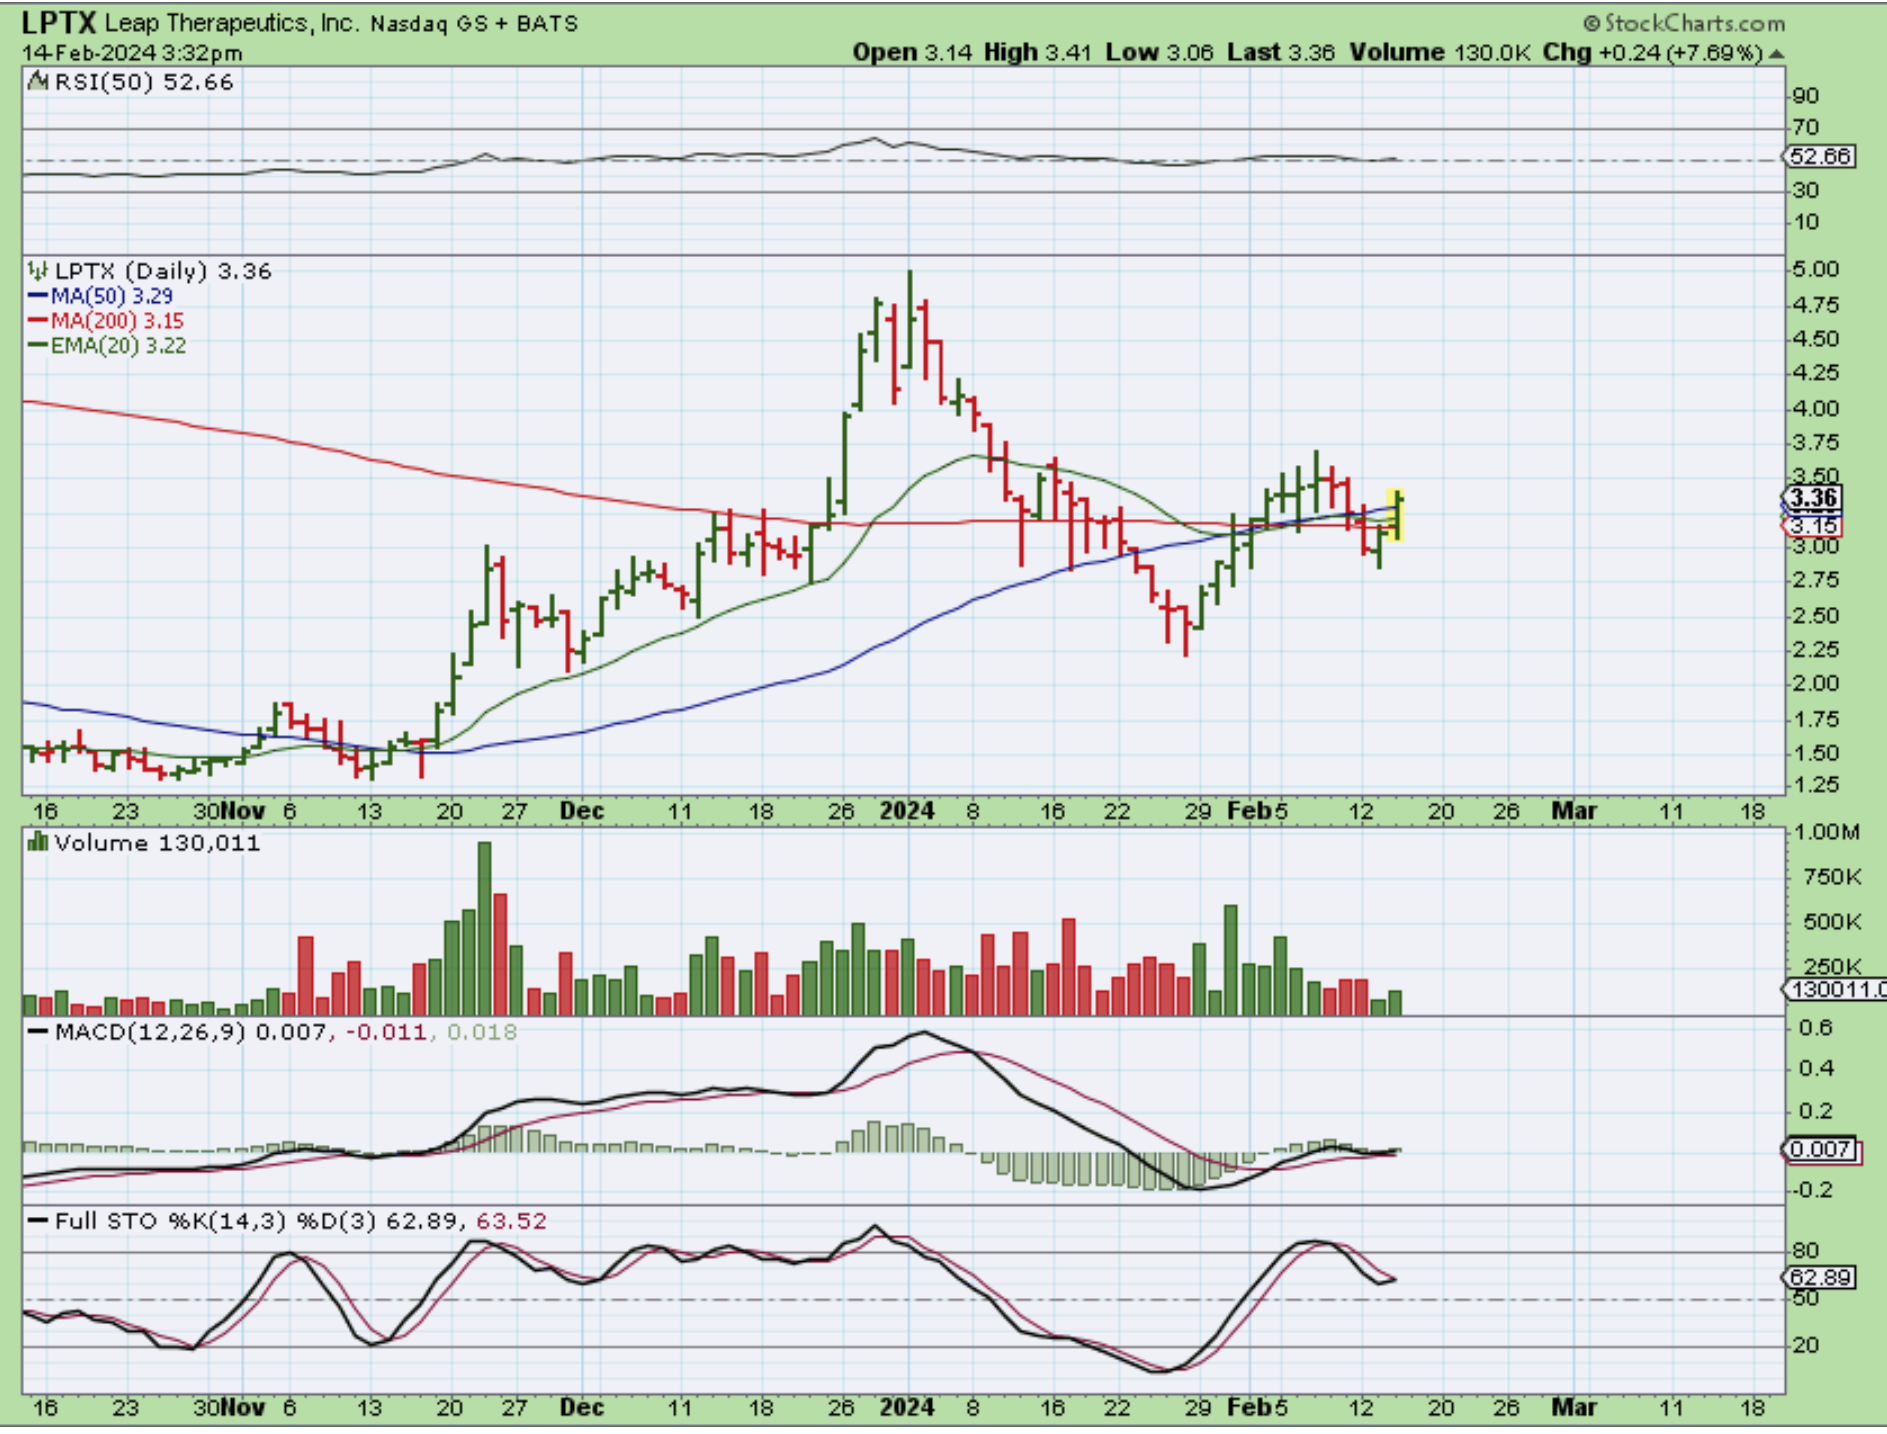This screenshot has width=1887, height=1434.
Task: Click the Last 3.36 value in header
Action: [x=1281, y=53]
